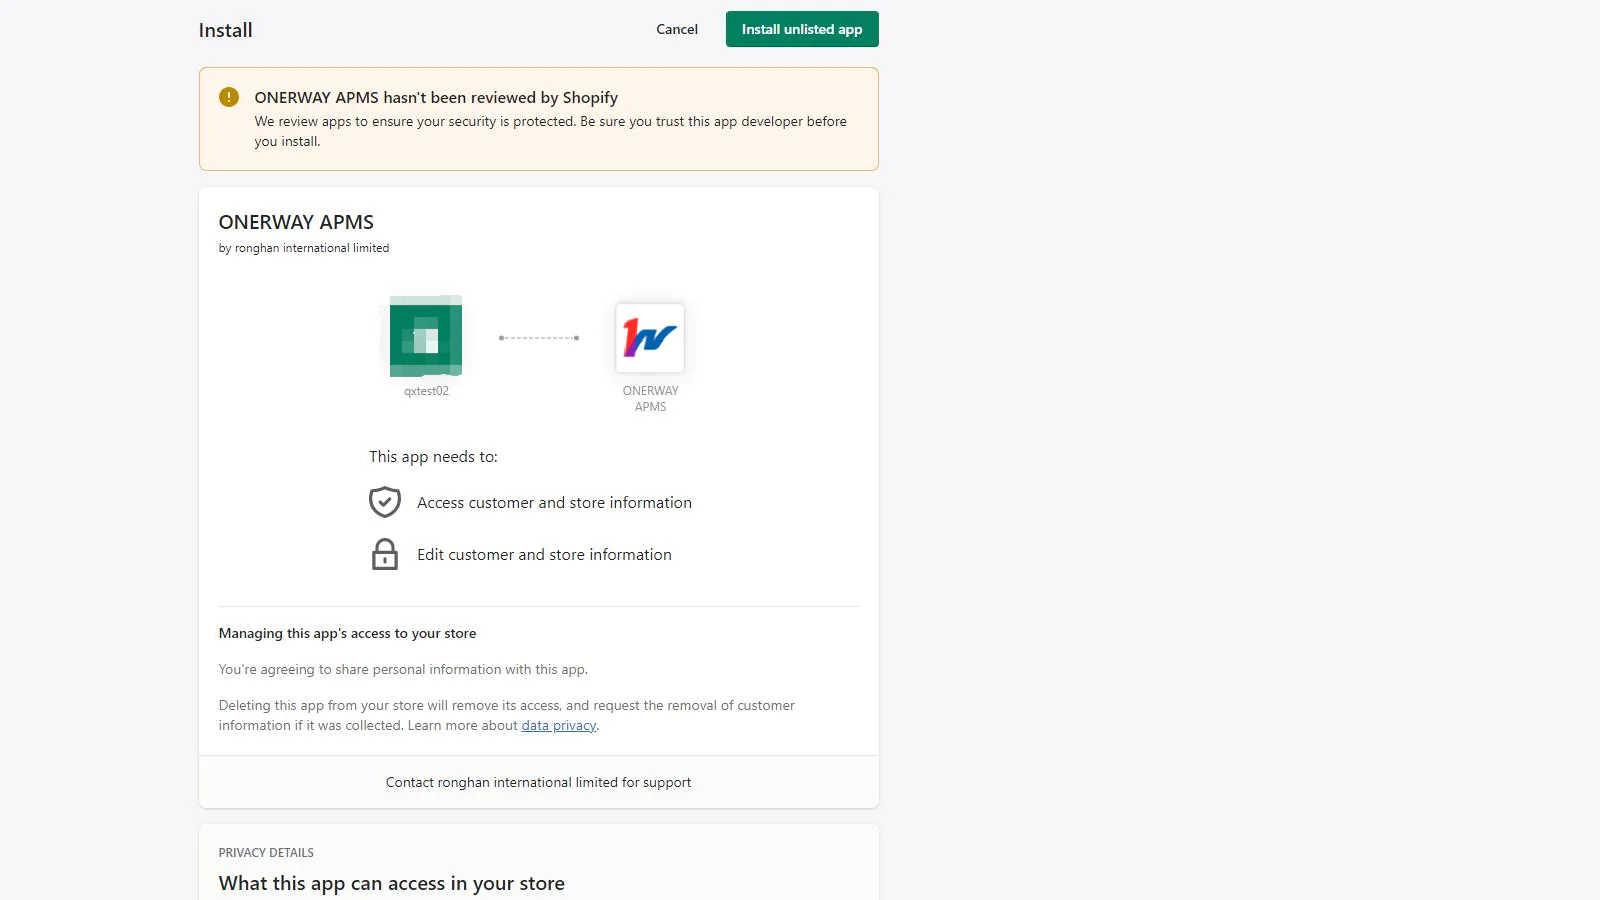Click the What this app can access heading

pyautogui.click(x=391, y=883)
